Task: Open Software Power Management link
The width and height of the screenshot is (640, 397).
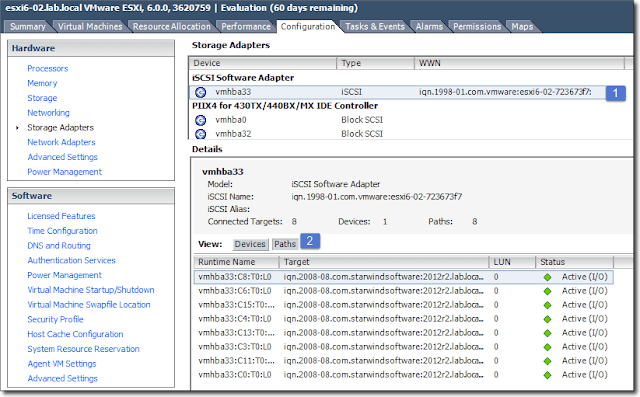Action: [64, 275]
